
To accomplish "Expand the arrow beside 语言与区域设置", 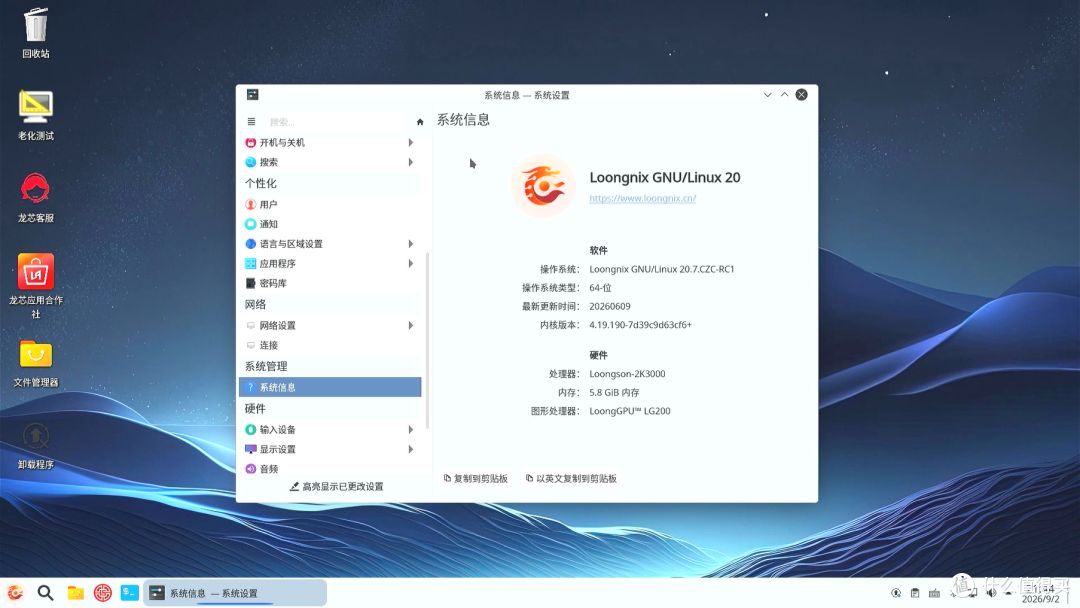I will (411, 244).
